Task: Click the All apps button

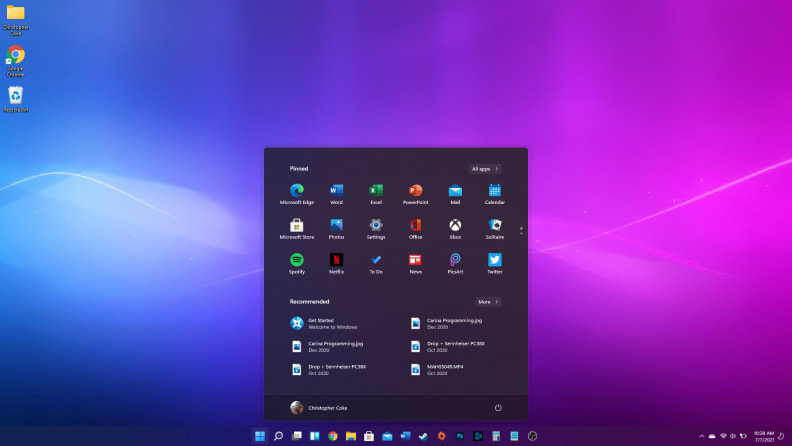Action: [x=485, y=169]
